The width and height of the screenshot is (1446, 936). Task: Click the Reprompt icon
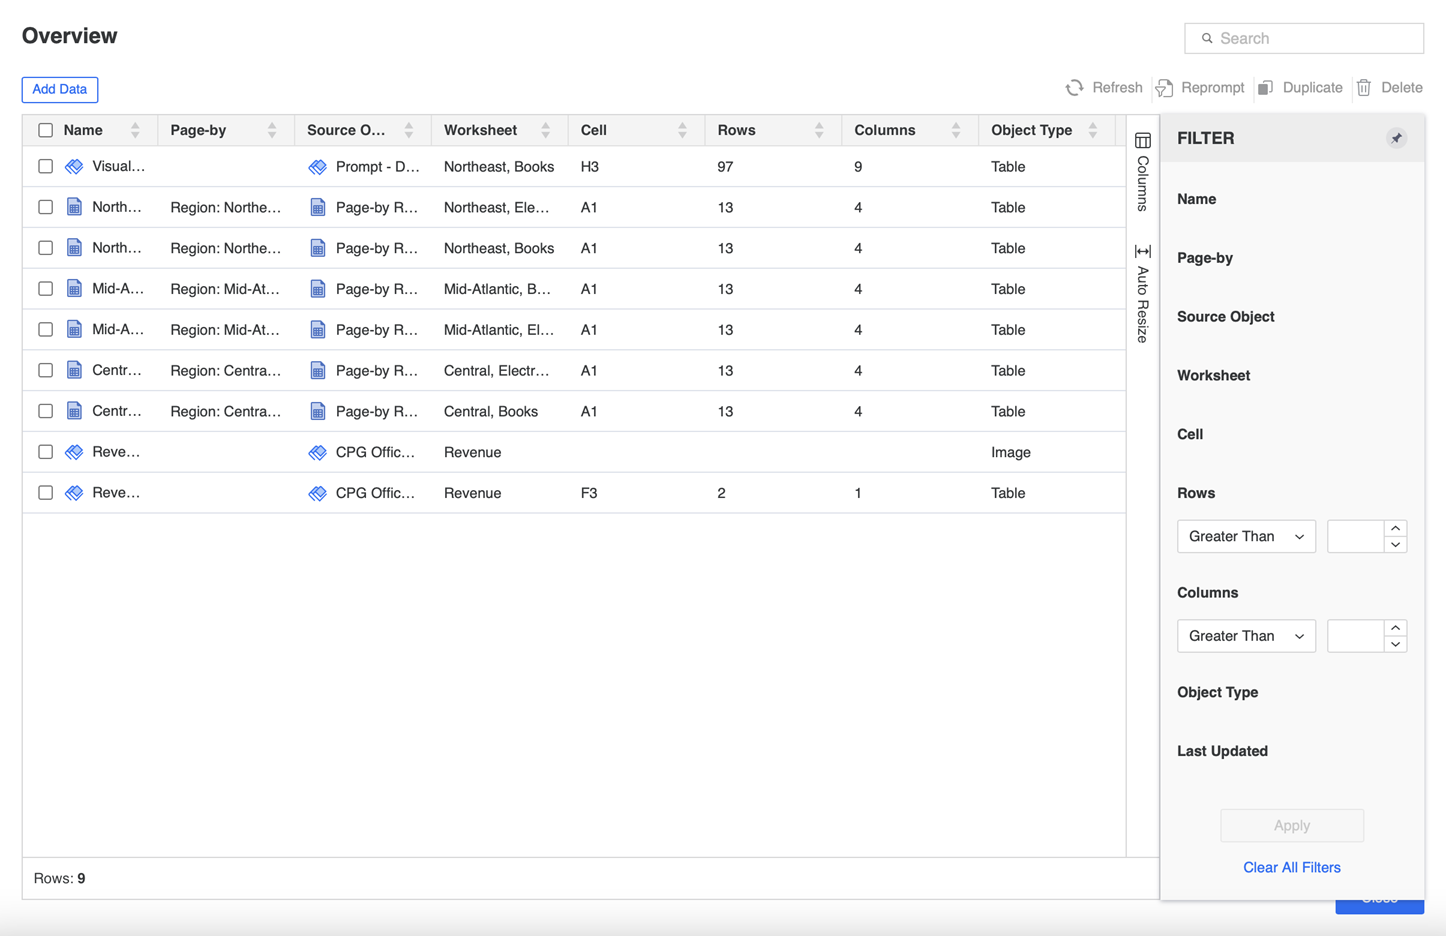[1165, 88]
